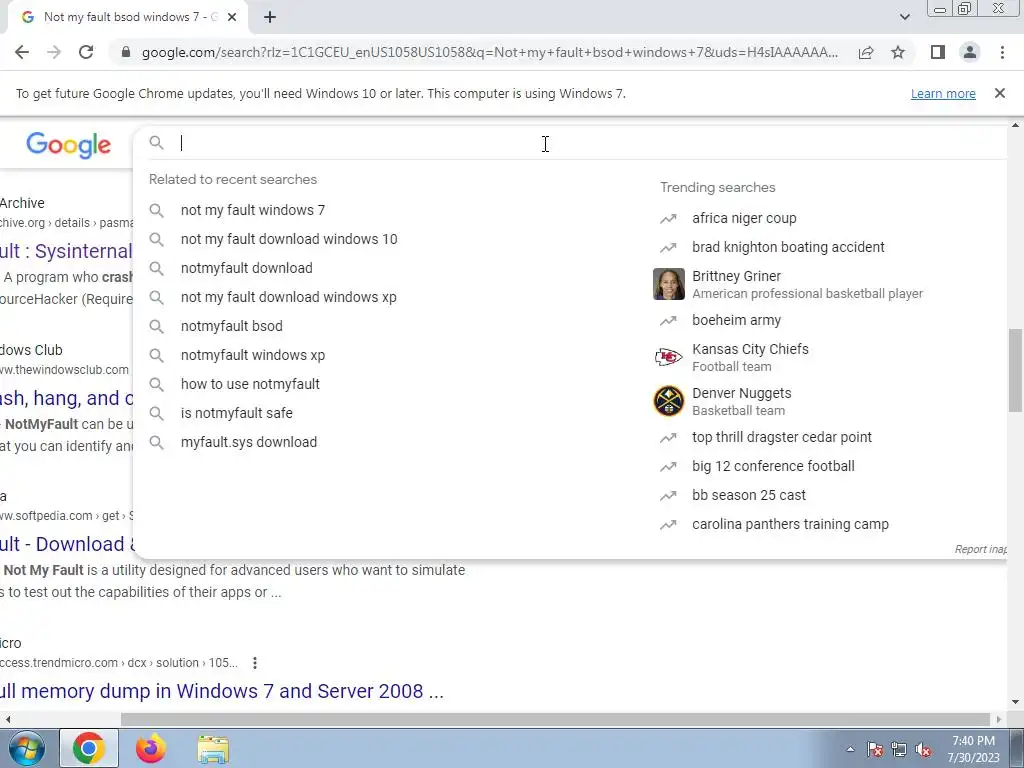Open 'top thrill dragster cedar point' trend

[x=782, y=437]
